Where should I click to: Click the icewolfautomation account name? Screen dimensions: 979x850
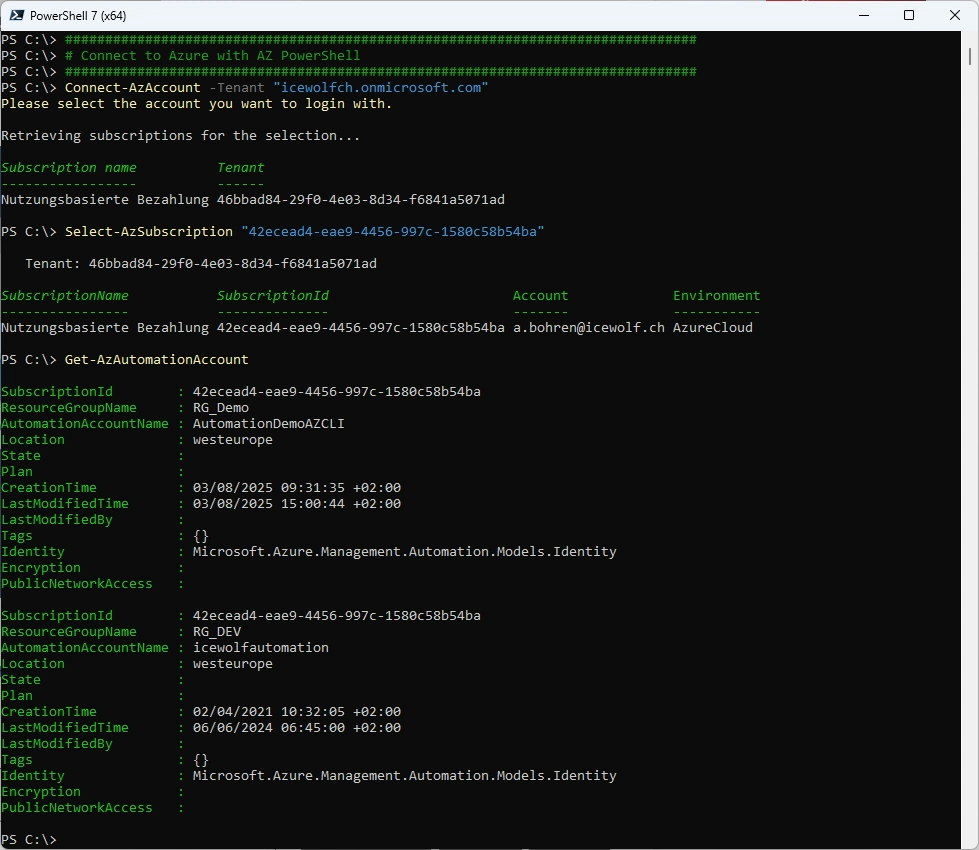(260, 648)
